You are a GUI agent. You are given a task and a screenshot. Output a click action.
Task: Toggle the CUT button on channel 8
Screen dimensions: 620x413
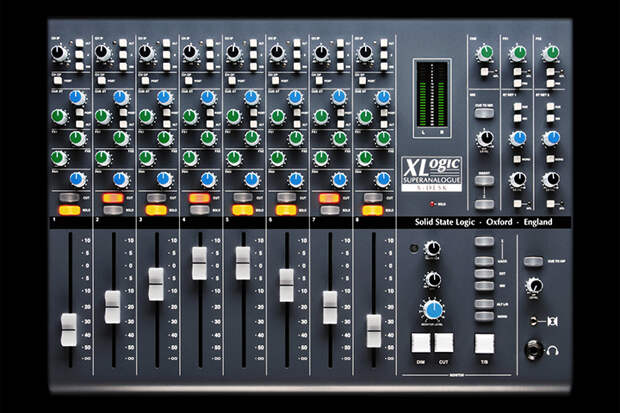[x=373, y=197]
